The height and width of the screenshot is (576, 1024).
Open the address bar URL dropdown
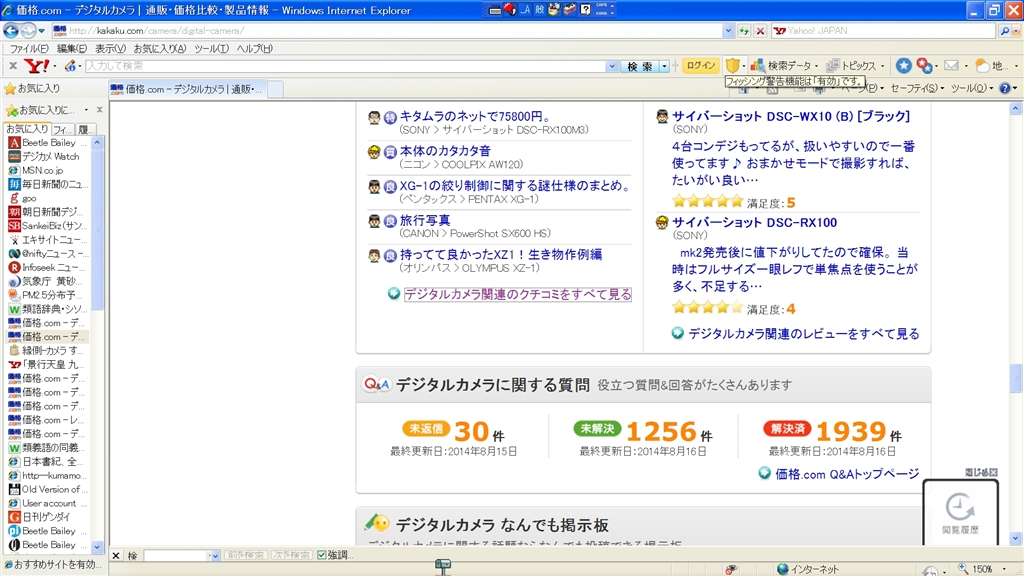tap(728, 31)
